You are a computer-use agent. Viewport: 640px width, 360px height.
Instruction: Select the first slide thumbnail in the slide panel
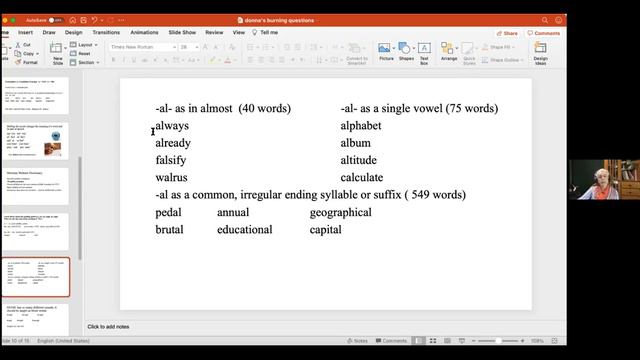36,96
